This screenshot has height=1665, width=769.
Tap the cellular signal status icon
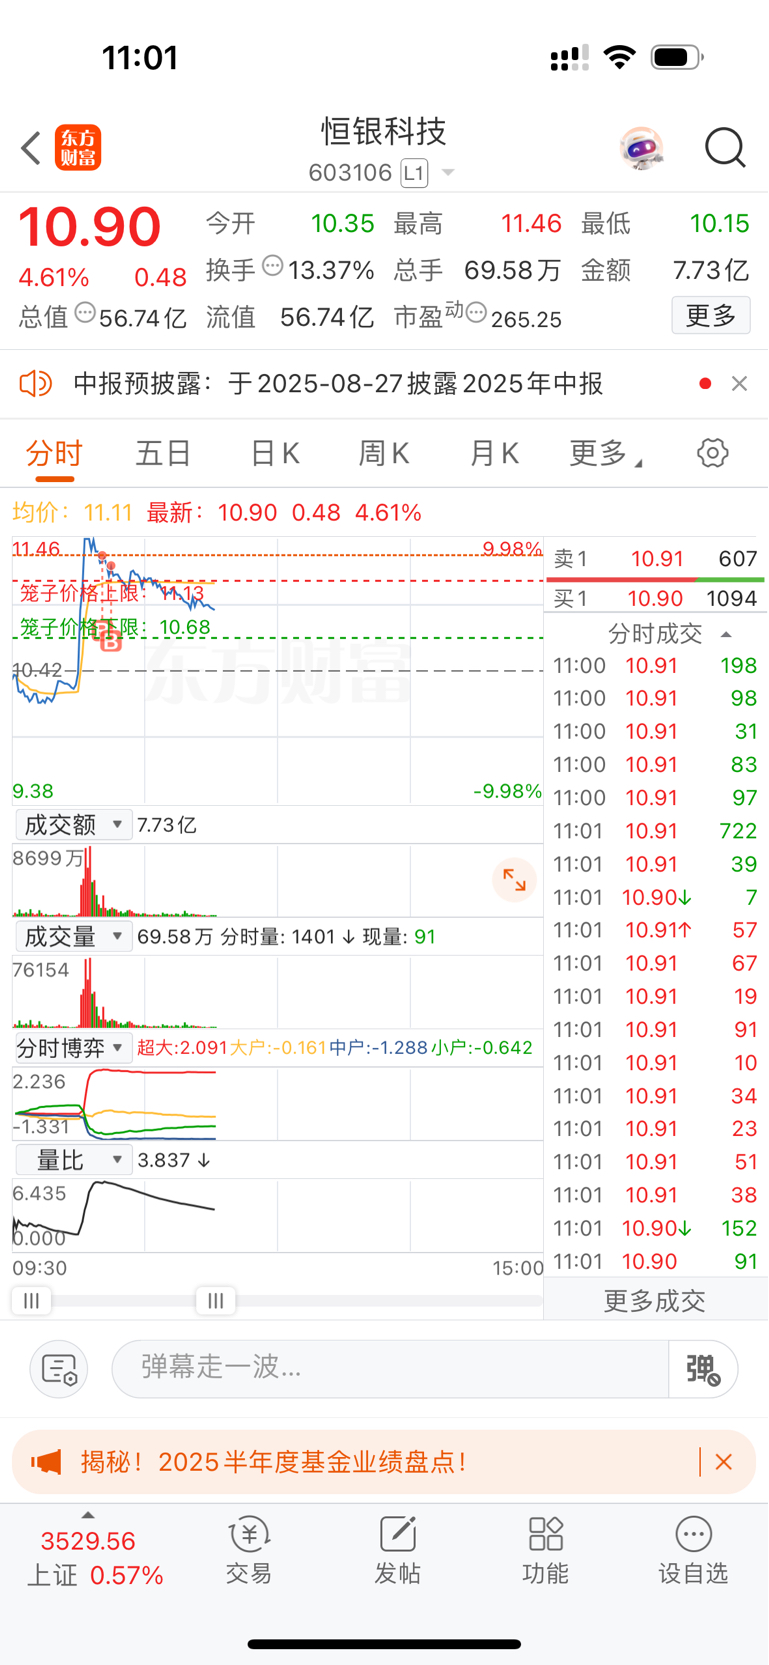[x=570, y=58]
